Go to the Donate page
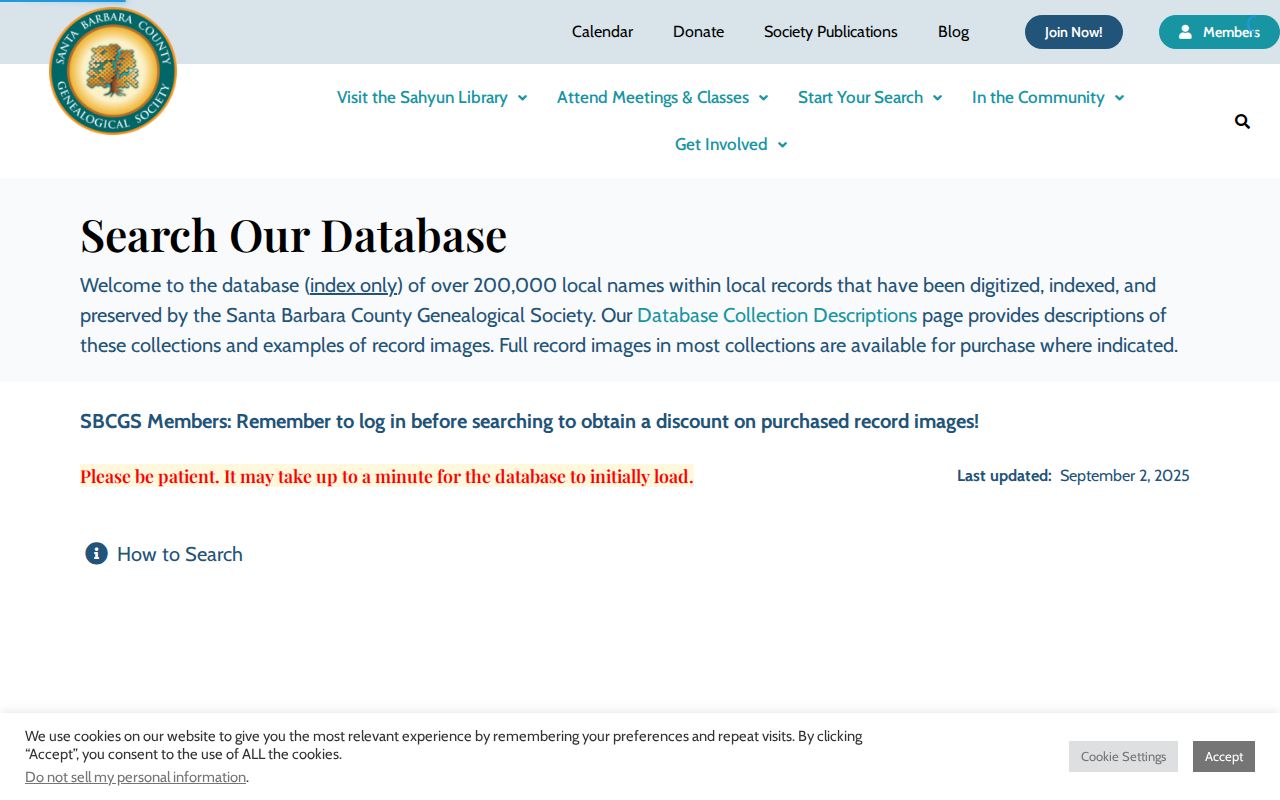This screenshot has height=800, width=1280. coord(698,32)
